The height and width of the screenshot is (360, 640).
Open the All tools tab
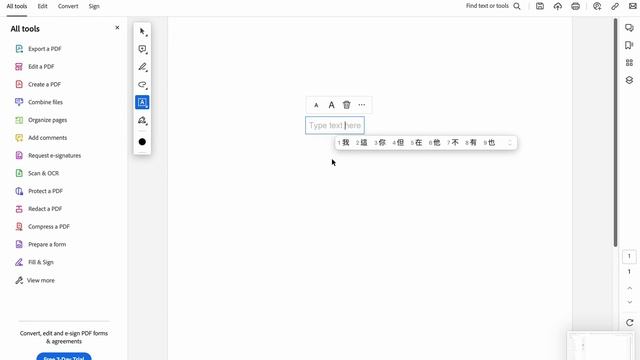pos(17,6)
